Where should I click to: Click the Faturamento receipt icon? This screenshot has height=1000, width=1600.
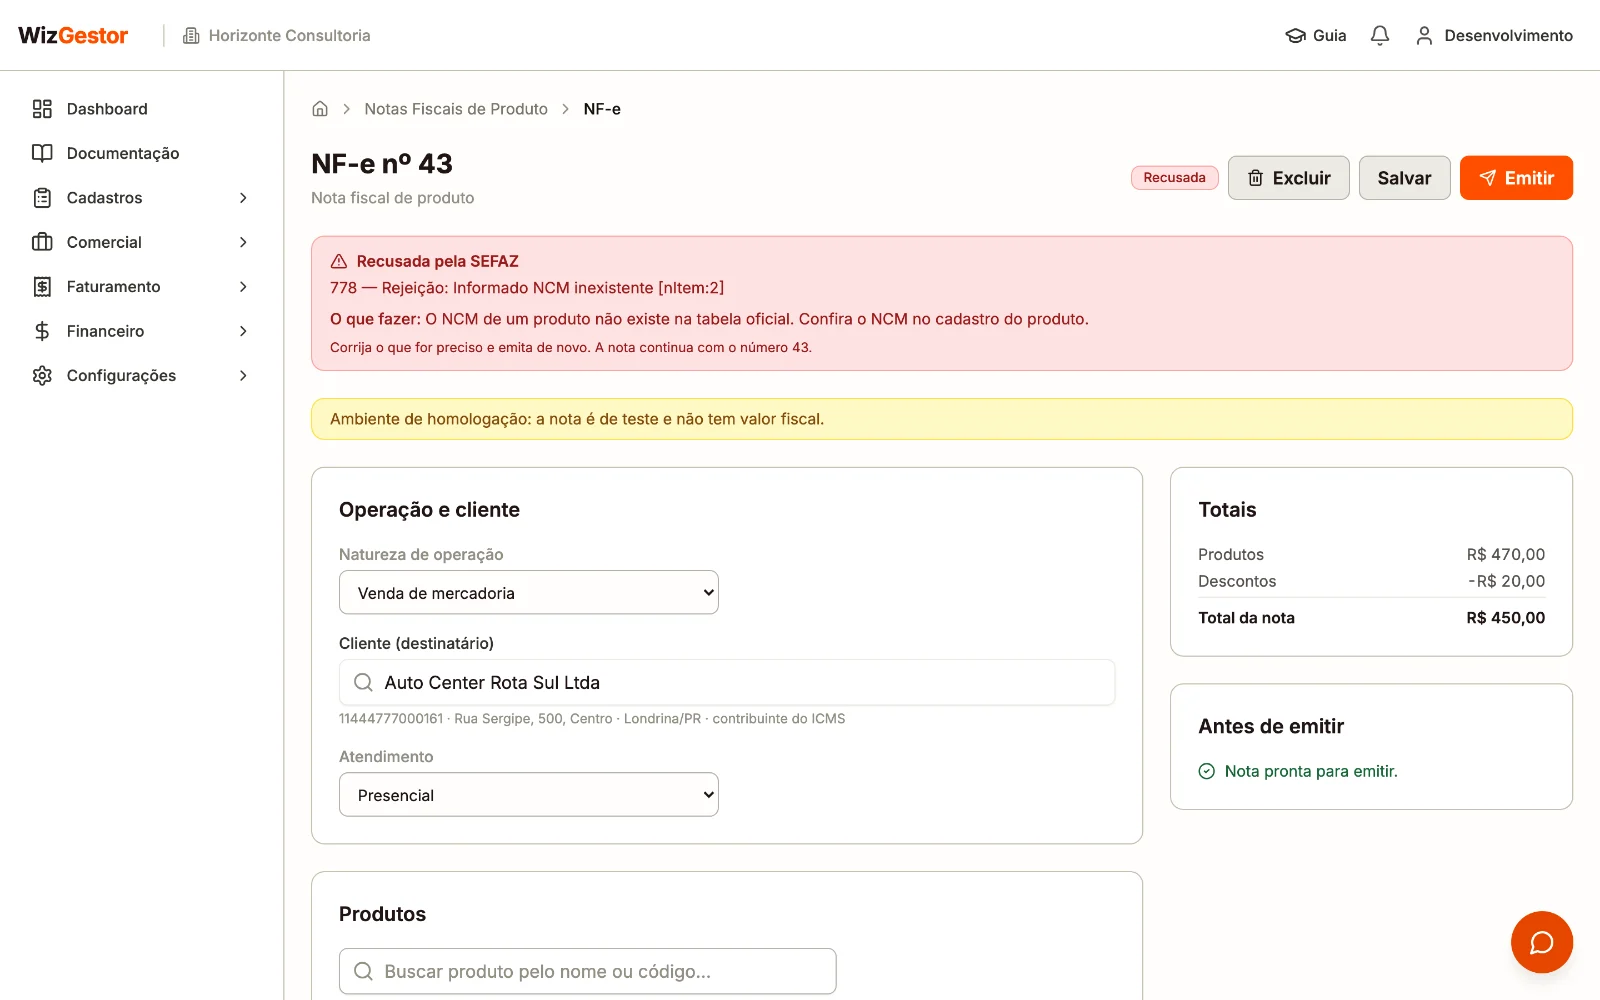click(42, 287)
